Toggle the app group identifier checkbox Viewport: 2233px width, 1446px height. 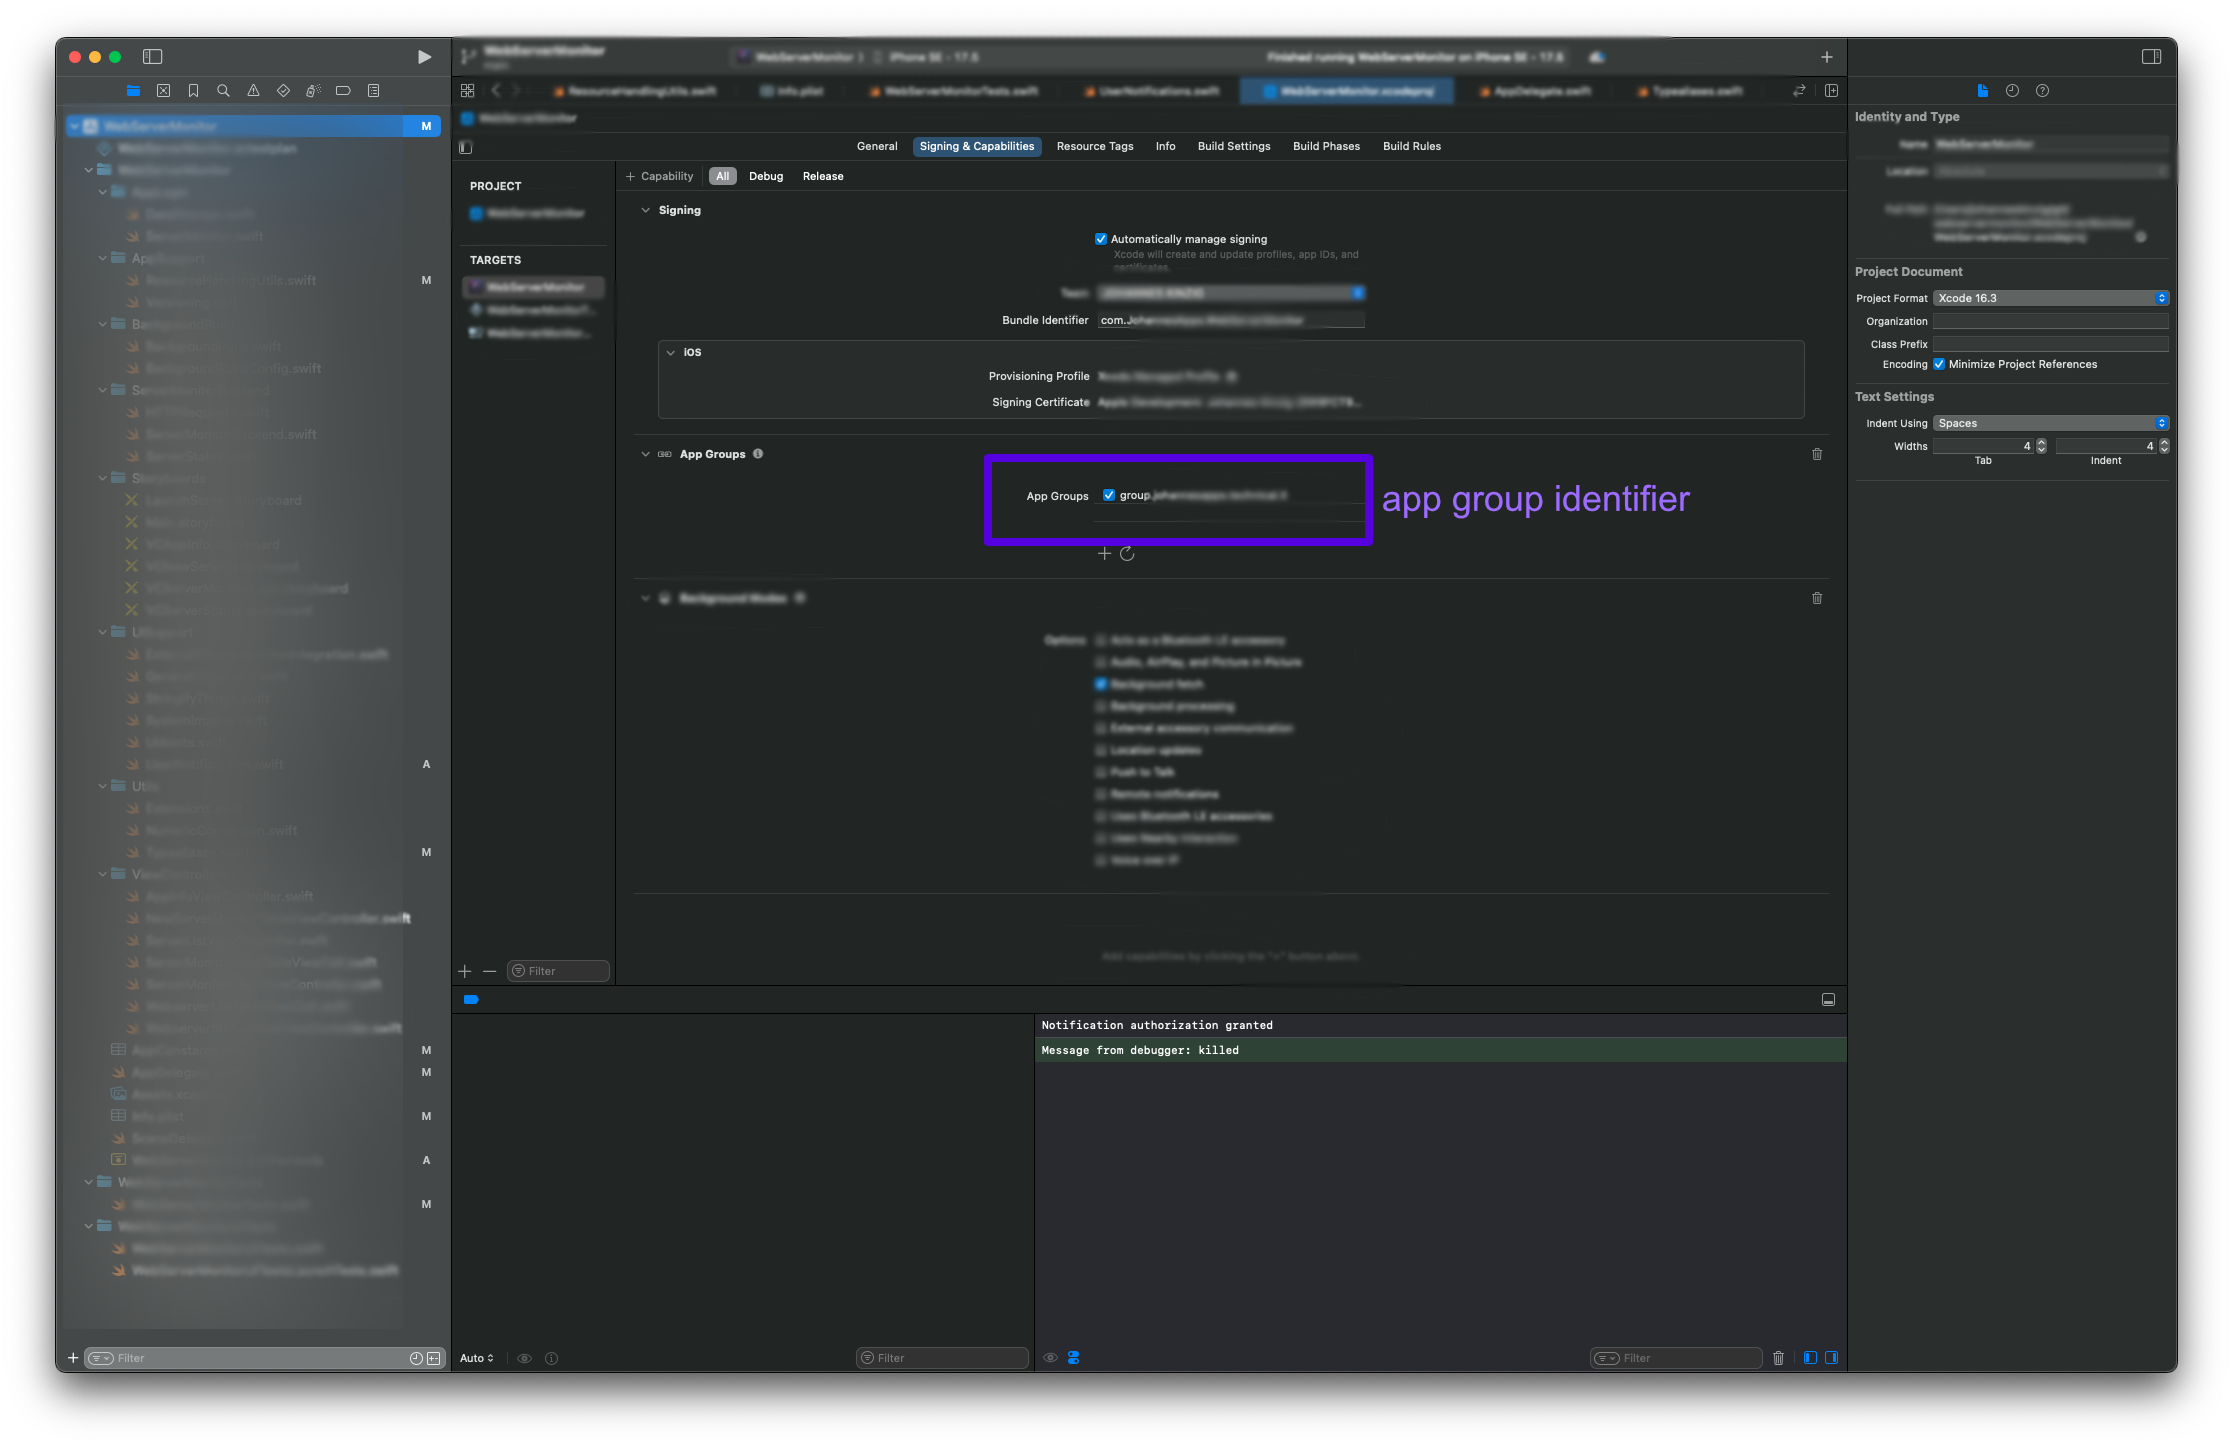1109,495
